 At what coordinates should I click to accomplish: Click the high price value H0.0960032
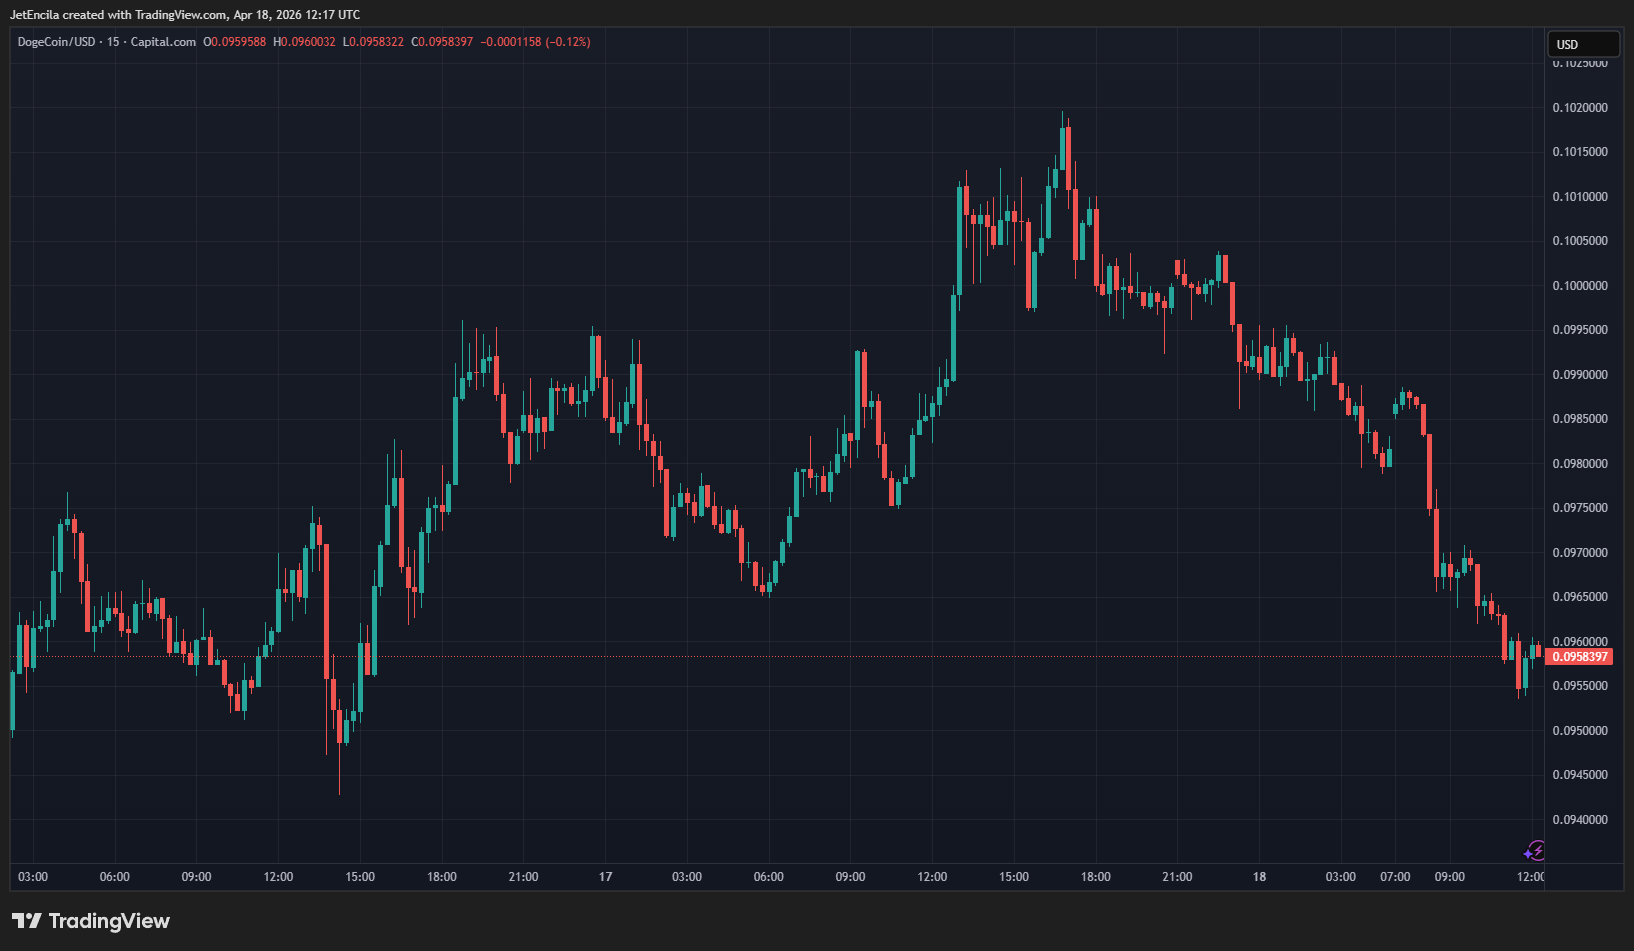tap(304, 42)
